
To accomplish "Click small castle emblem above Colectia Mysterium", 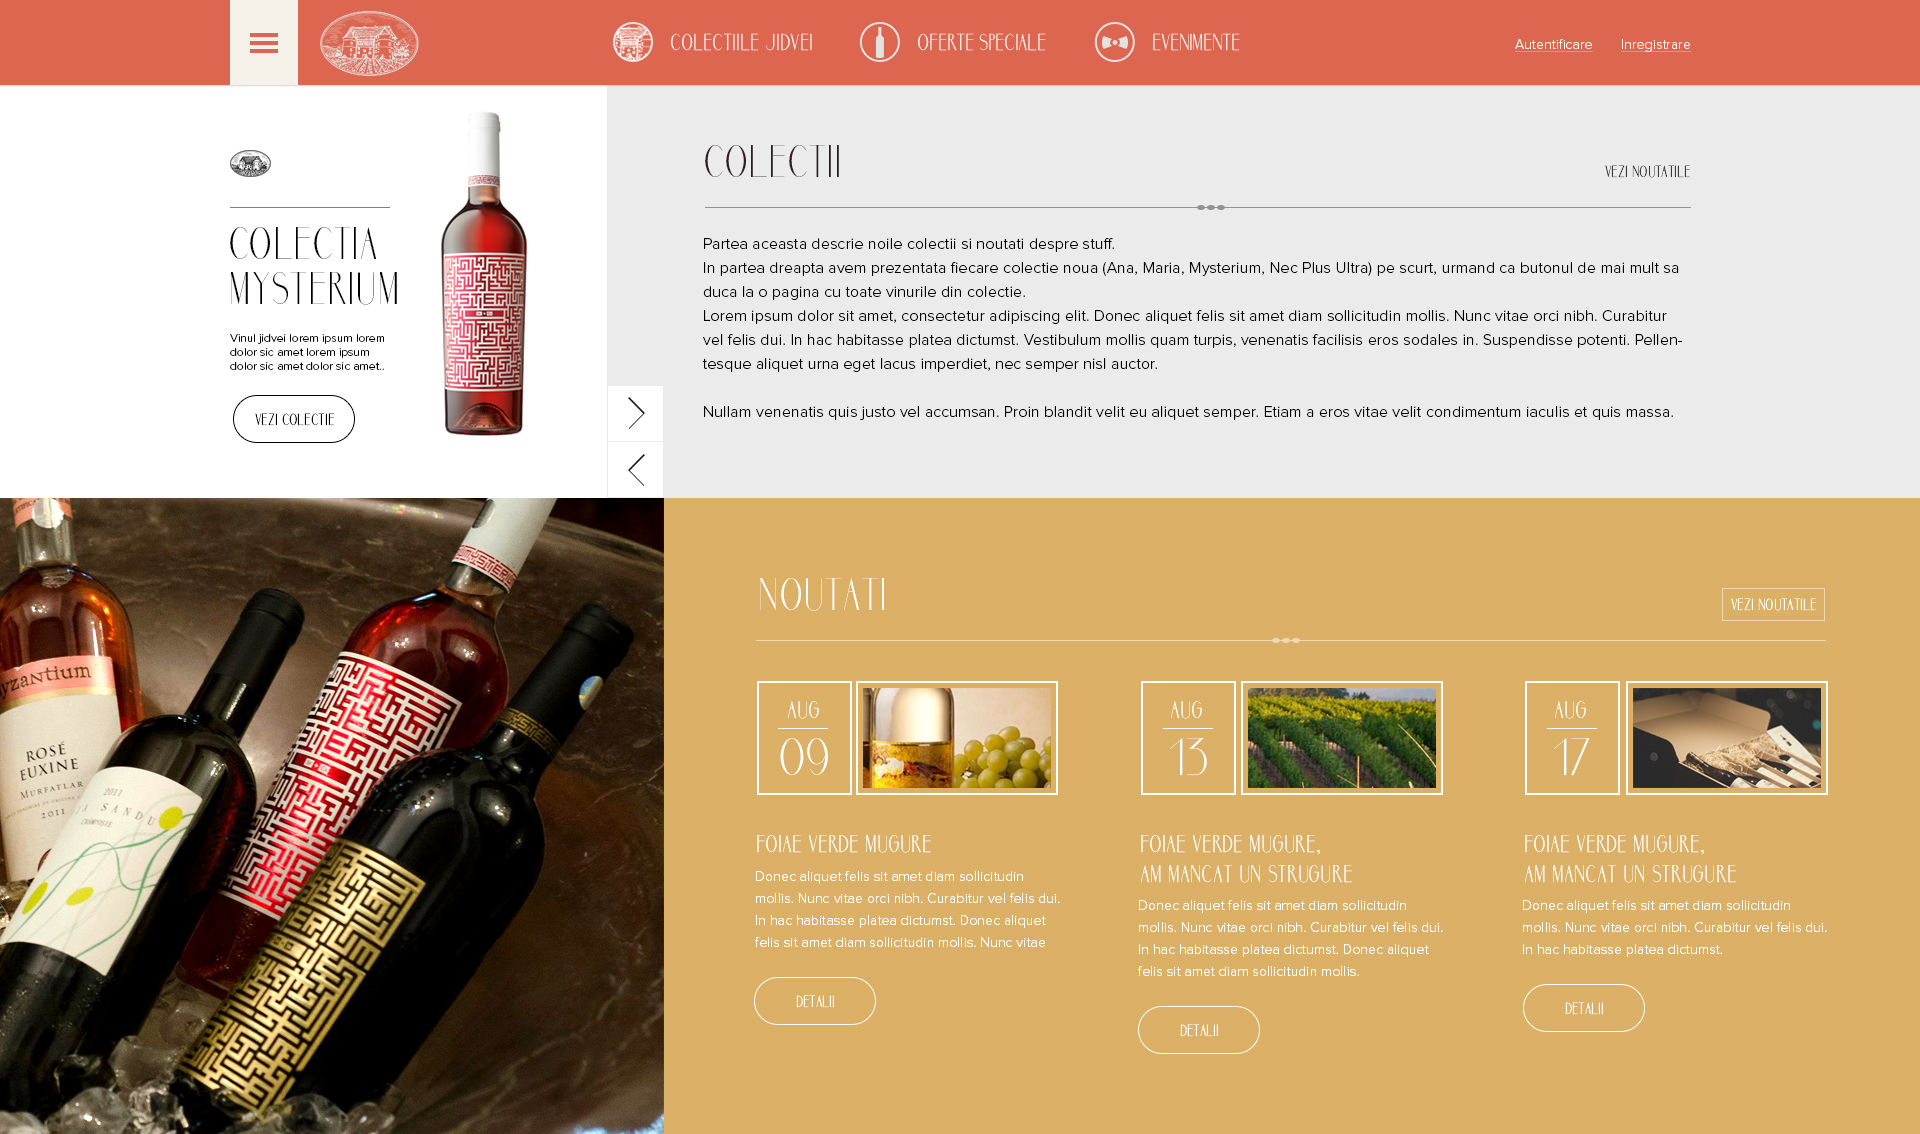I will 250,164.
